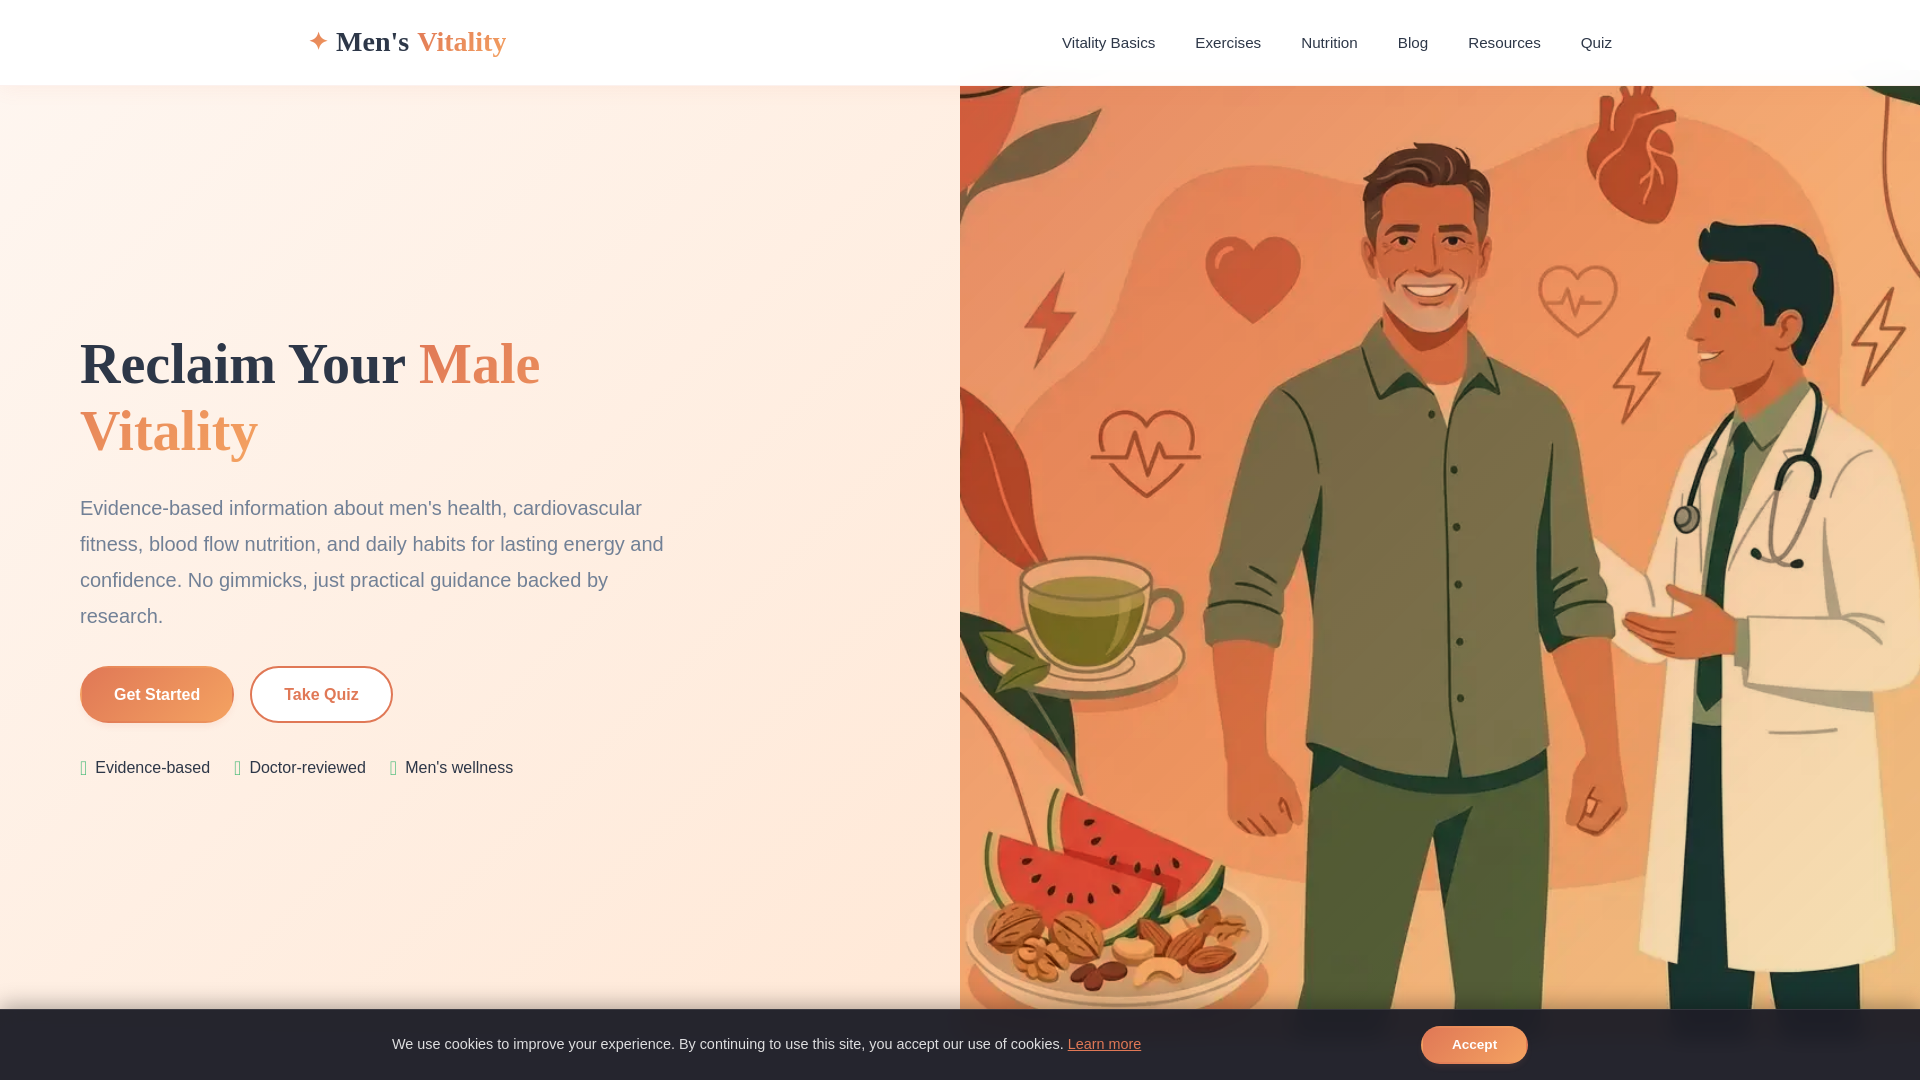Accept the cookie notice
Image resolution: width=1920 pixels, height=1080 pixels.
(x=1474, y=1044)
